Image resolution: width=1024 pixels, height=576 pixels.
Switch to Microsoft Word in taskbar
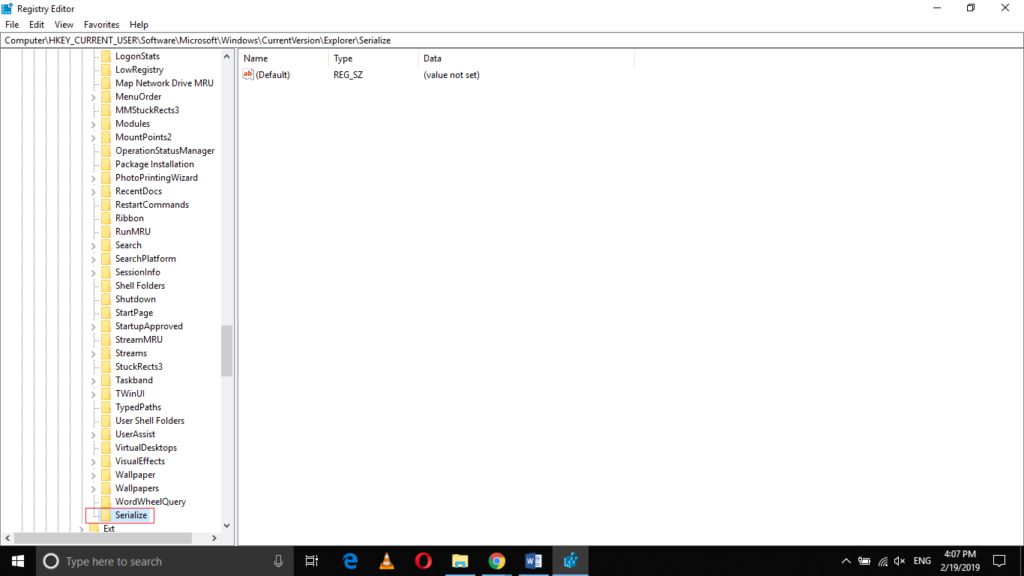click(533, 561)
